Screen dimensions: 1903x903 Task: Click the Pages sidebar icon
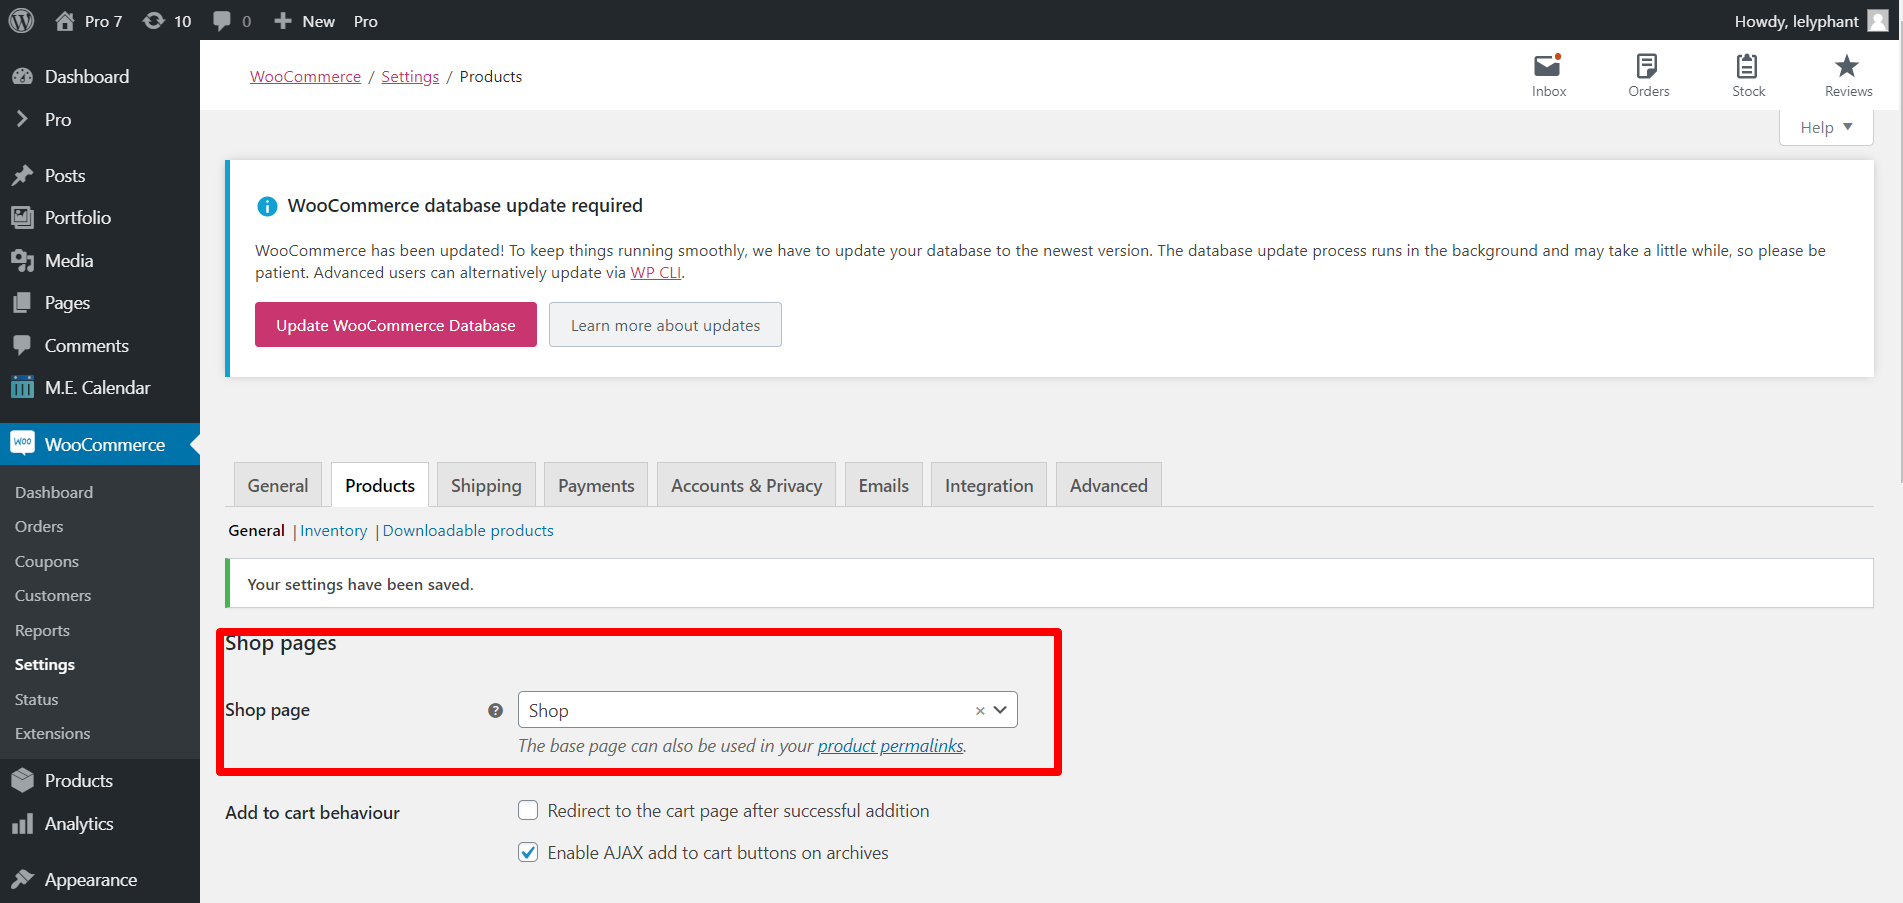coord(22,303)
